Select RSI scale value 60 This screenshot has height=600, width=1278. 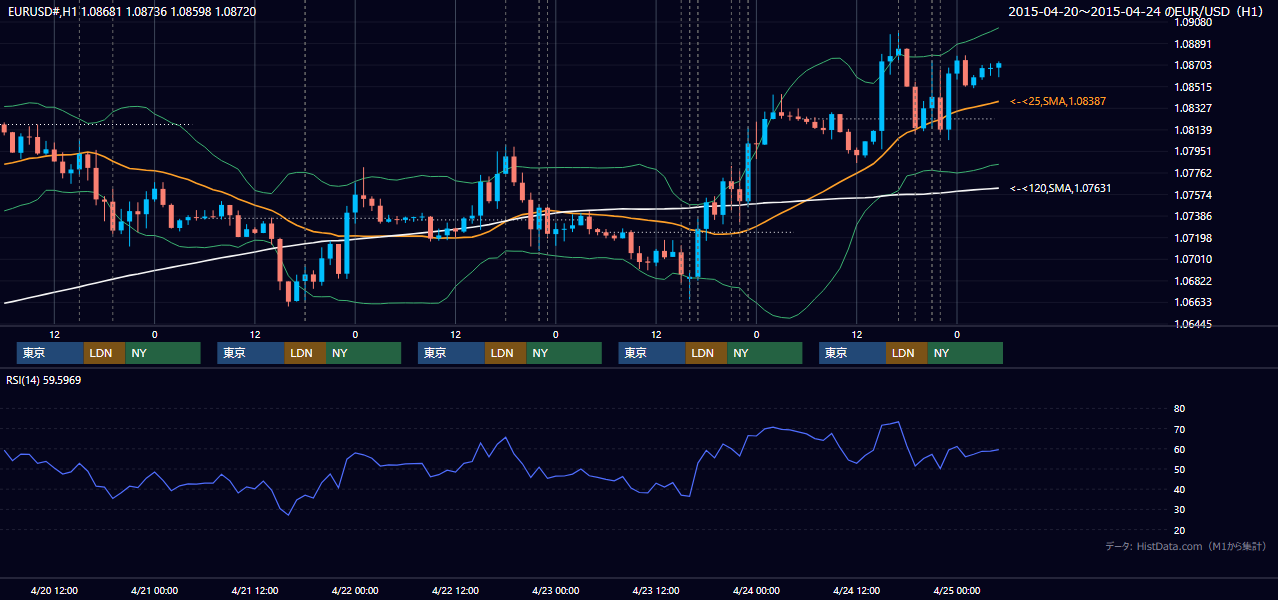tap(1179, 449)
